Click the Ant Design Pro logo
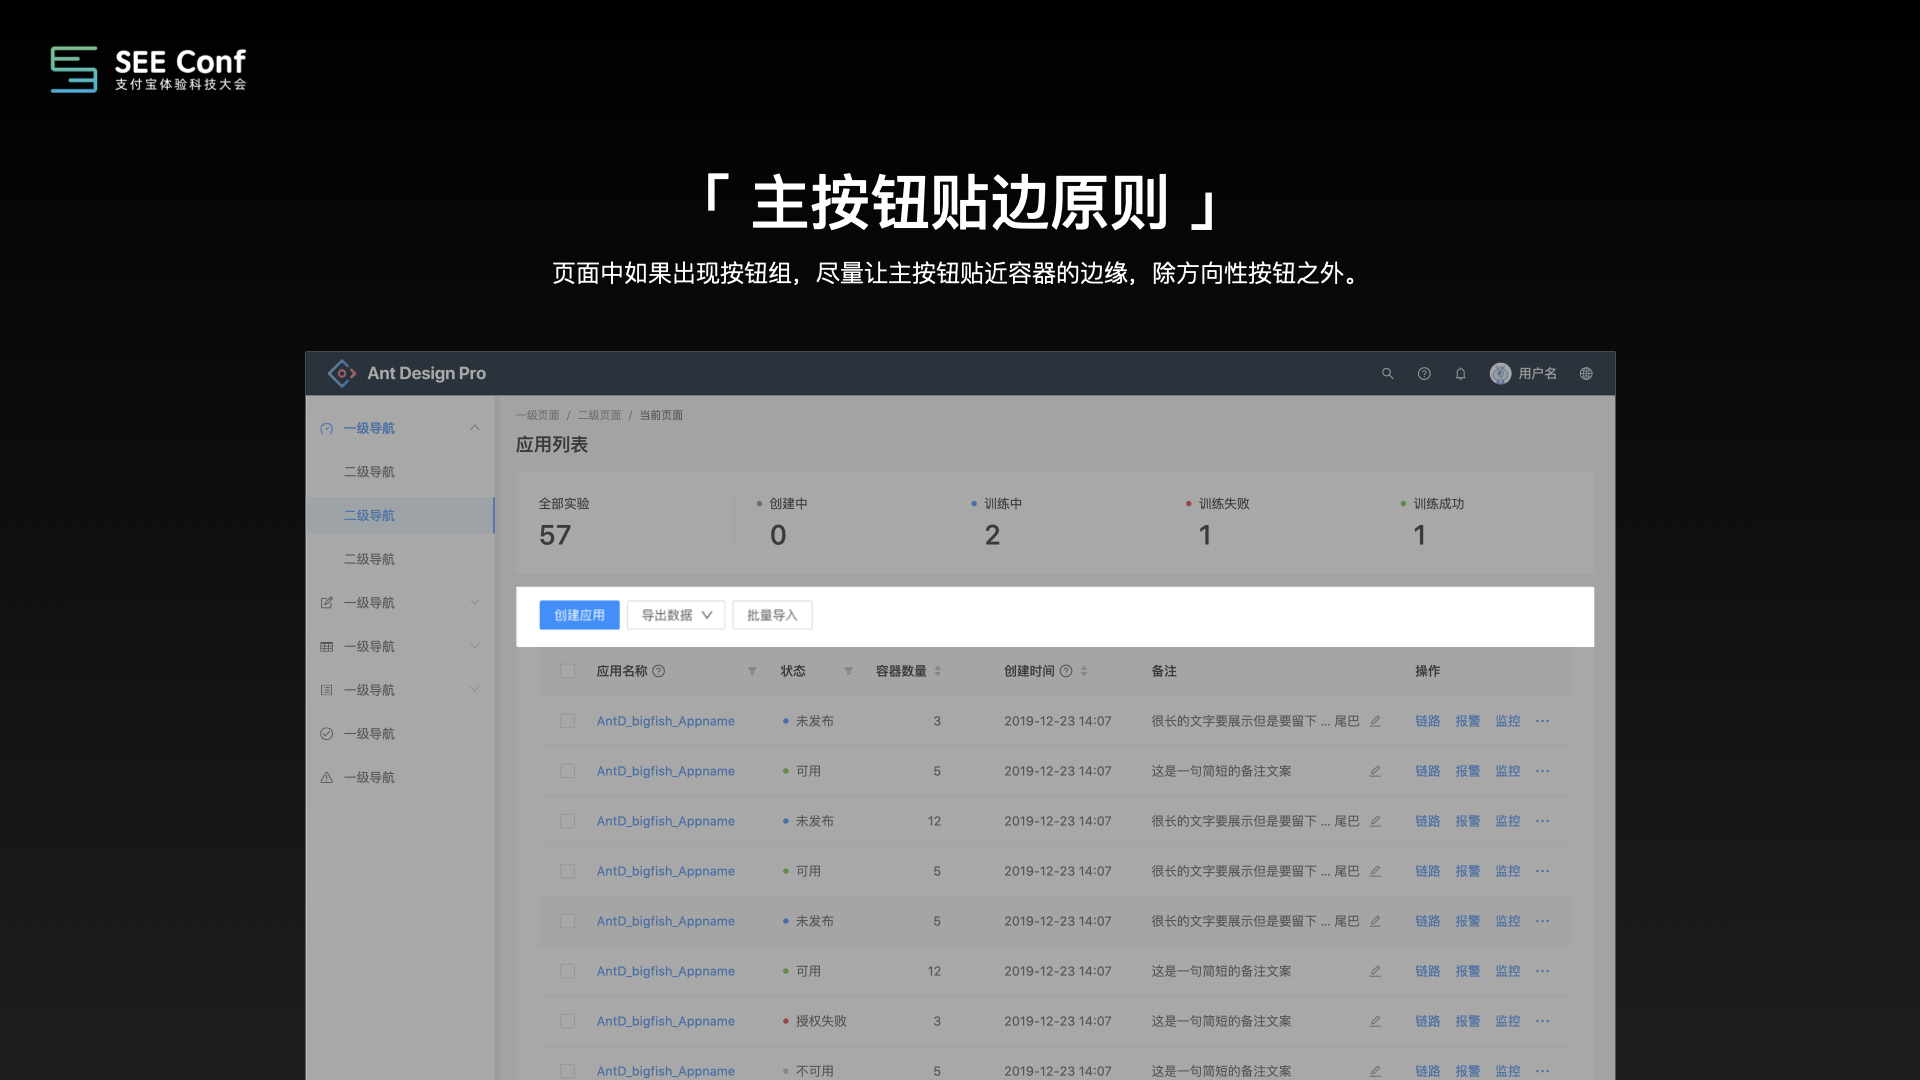This screenshot has height=1080, width=1920. coord(342,373)
